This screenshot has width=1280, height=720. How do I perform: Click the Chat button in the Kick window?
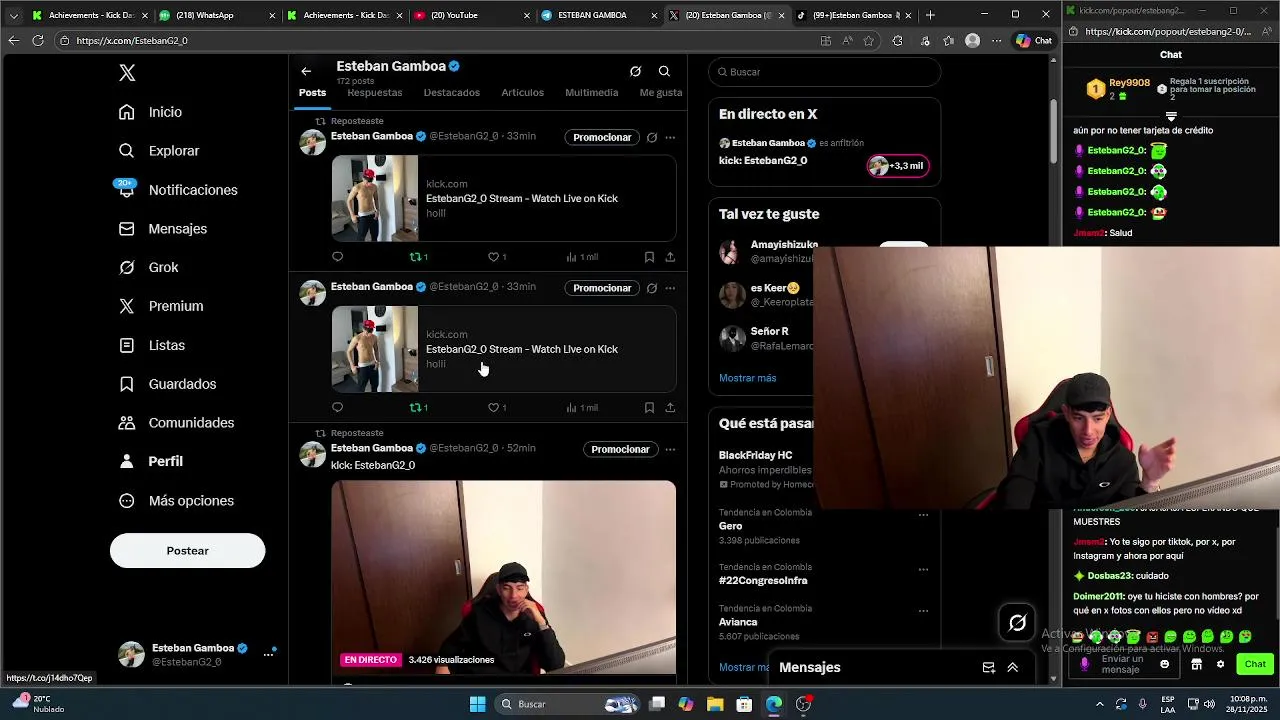click(x=1255, y=664)
